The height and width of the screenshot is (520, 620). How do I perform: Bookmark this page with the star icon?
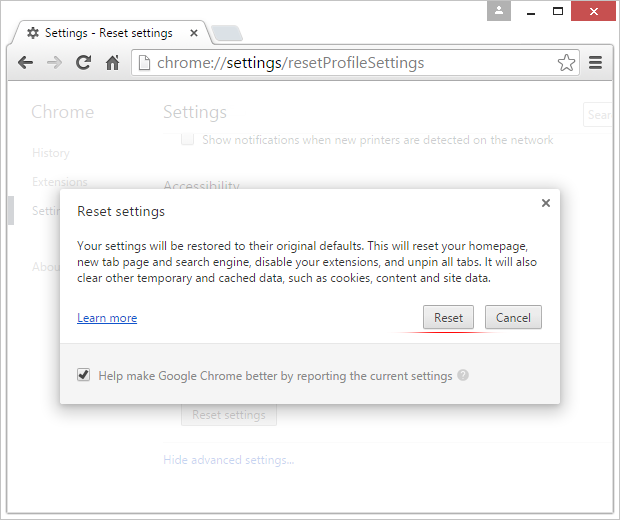tap(566, 62)
